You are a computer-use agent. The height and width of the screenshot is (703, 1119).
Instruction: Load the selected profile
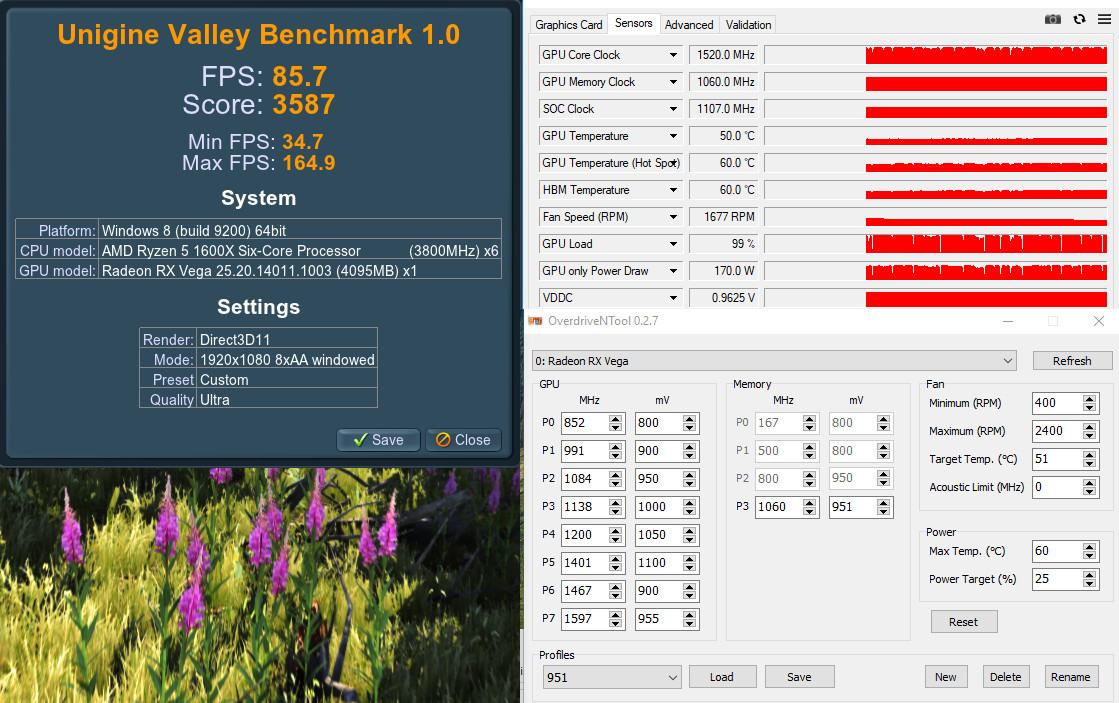pyautogui.click(x=721, y=677)
